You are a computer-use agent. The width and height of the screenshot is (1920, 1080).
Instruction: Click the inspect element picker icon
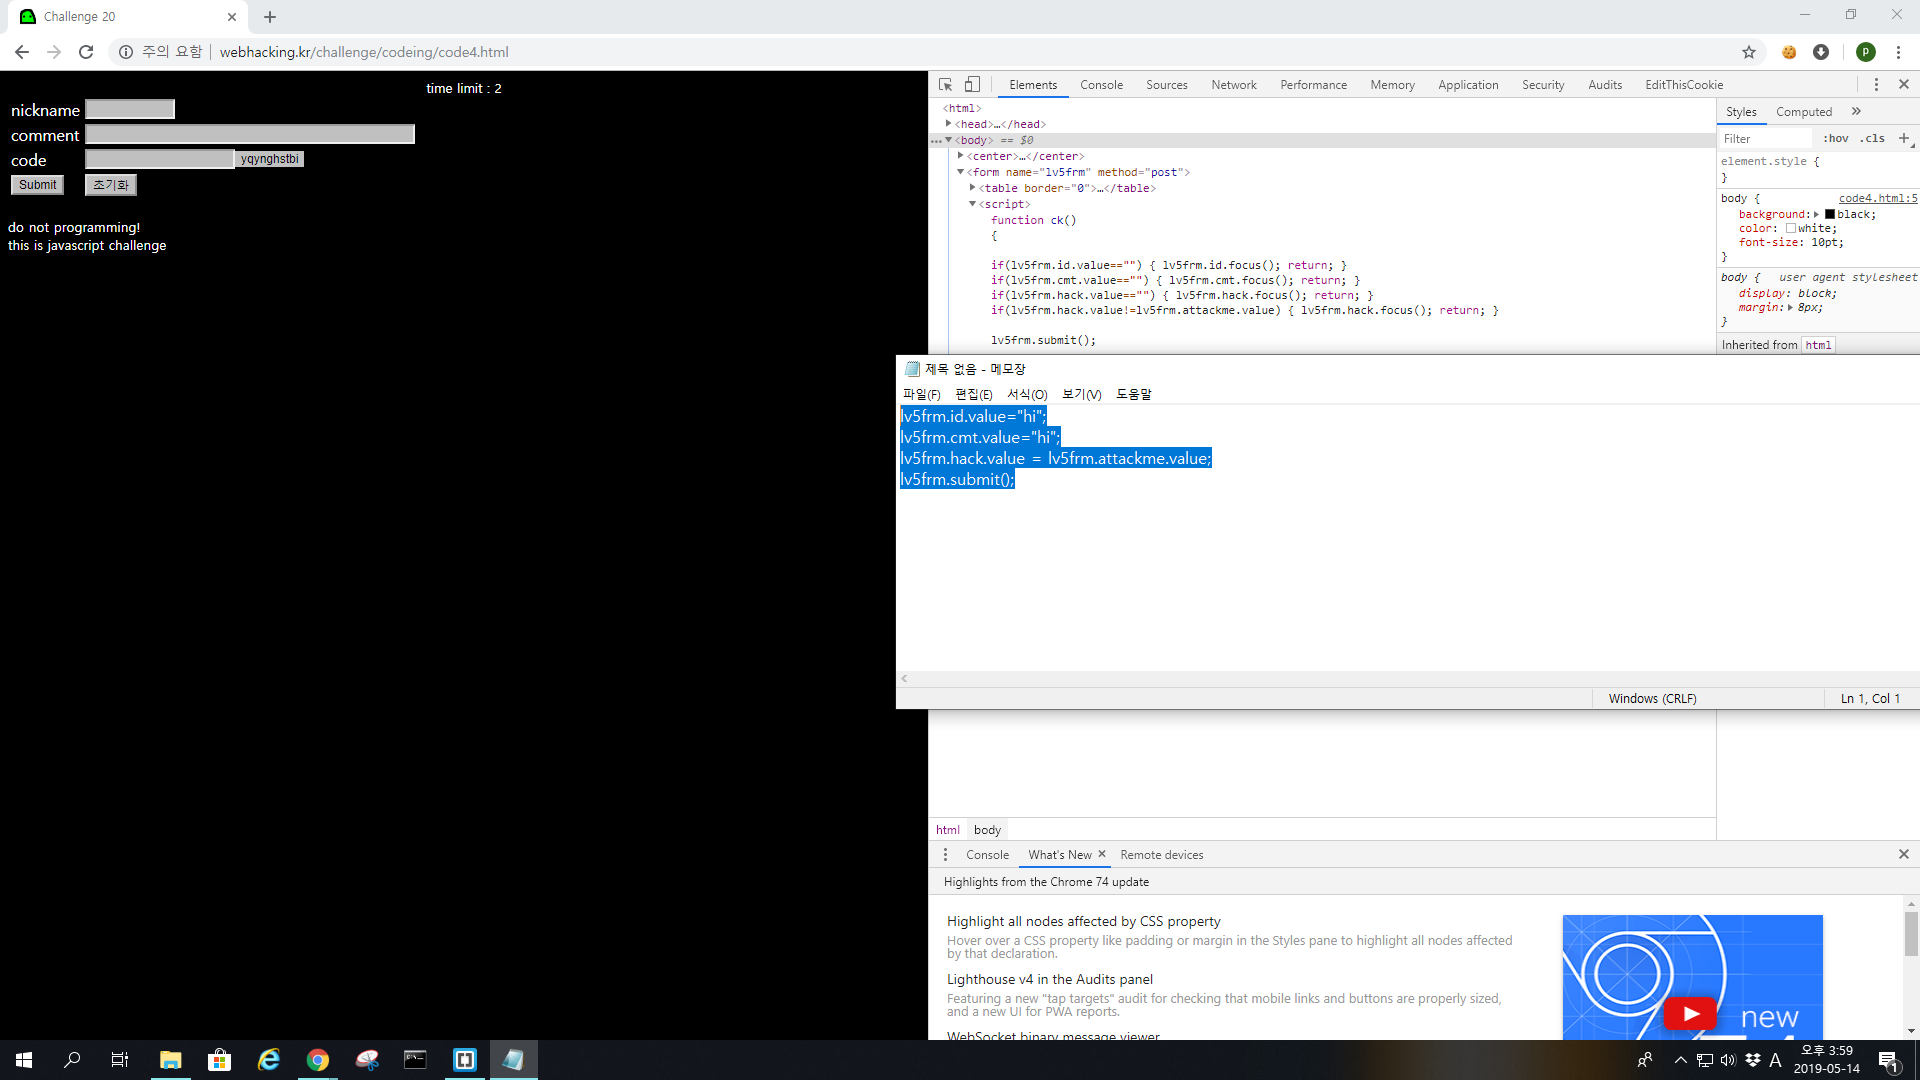click(945, 85)
